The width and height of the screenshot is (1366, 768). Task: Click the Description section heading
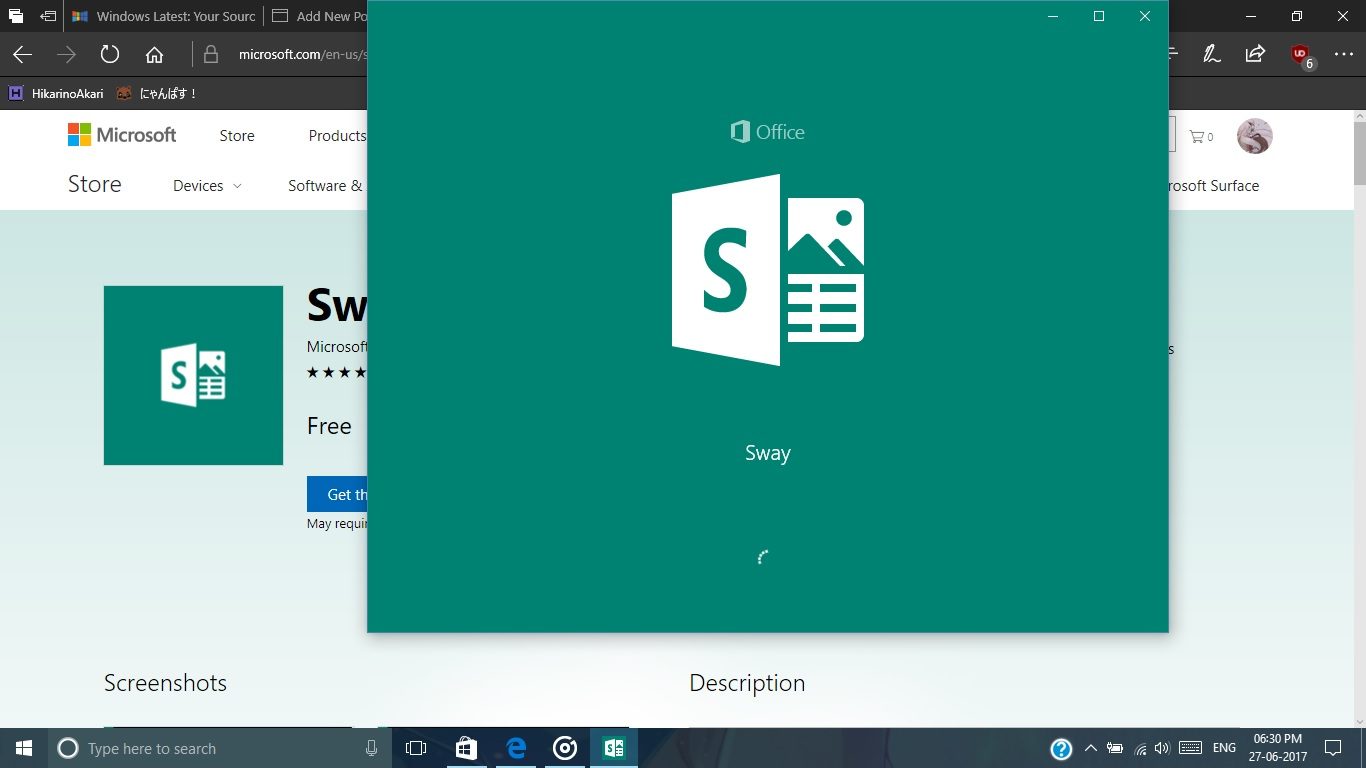747,683
